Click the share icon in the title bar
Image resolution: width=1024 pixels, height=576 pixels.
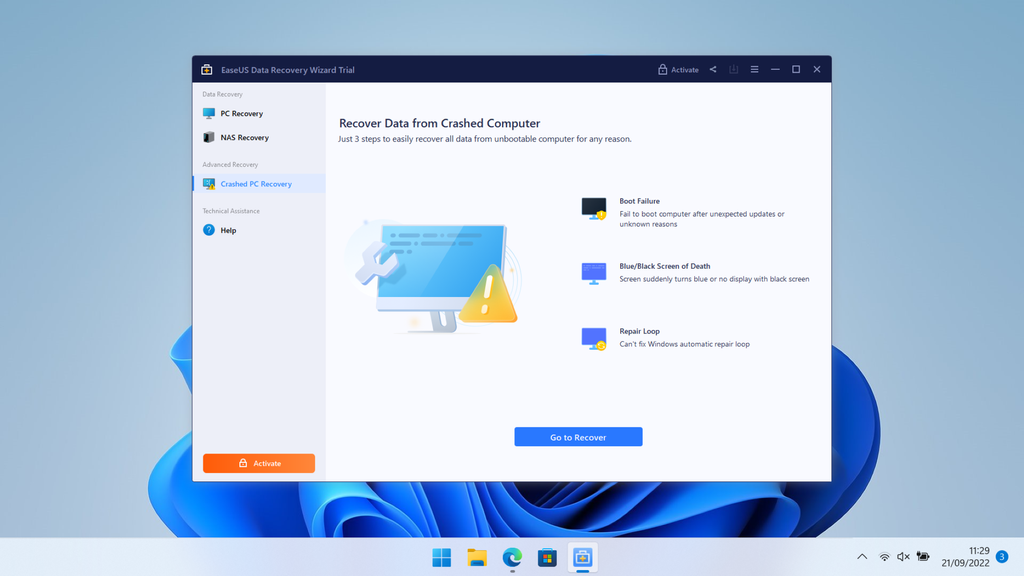point(713,69)
